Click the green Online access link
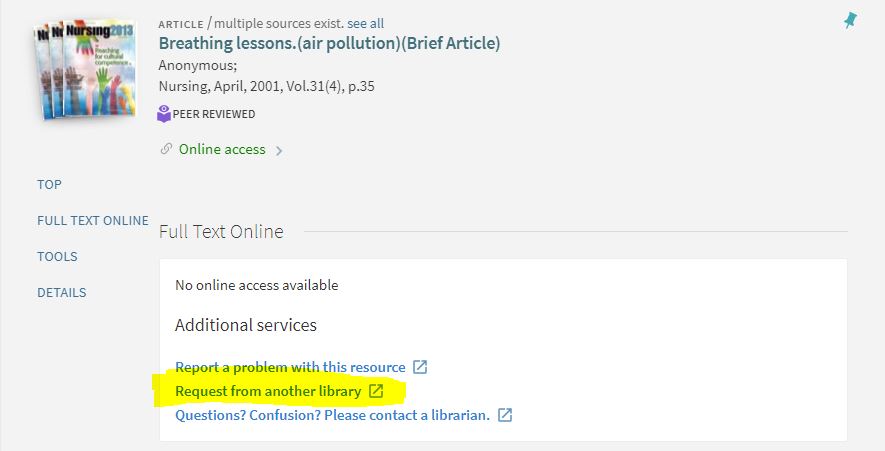 222,149
